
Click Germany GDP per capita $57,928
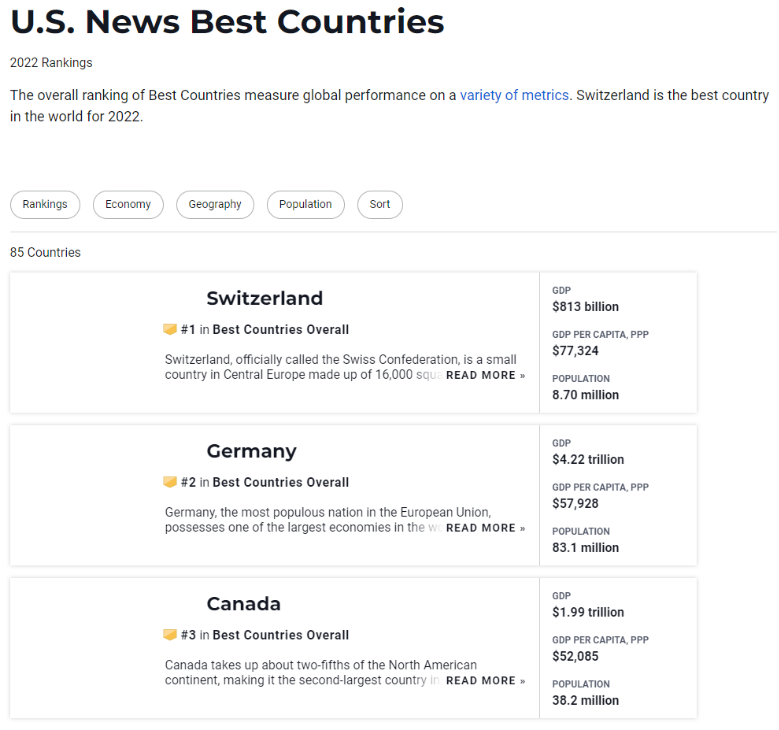(x=575, y=503)
